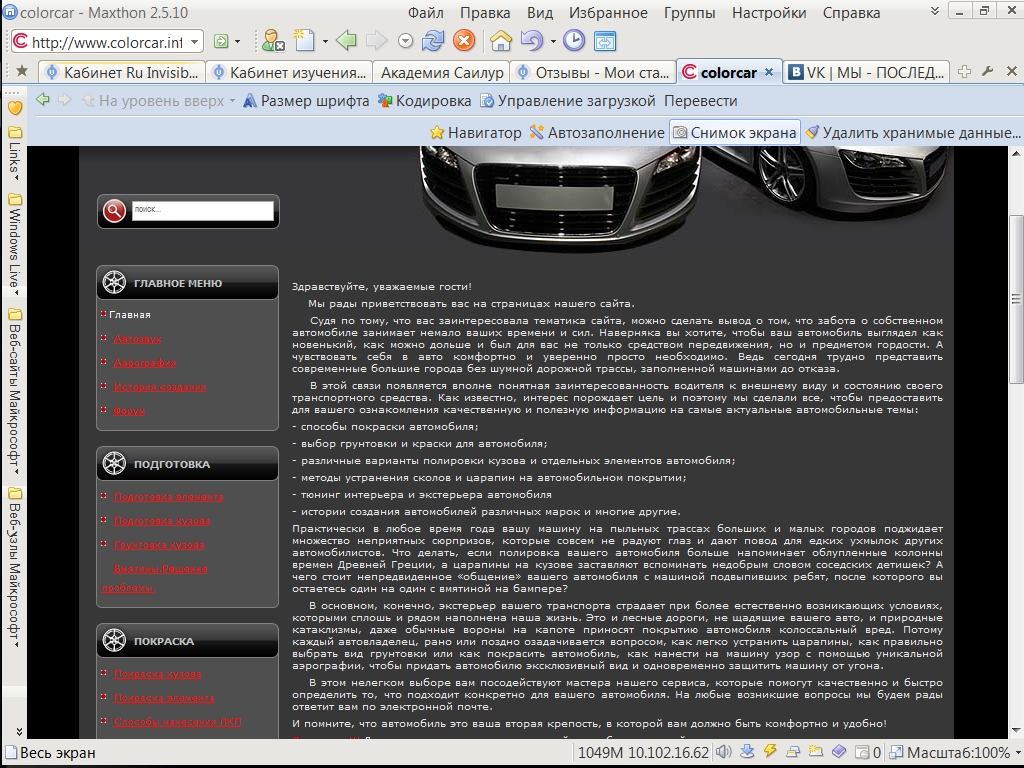This screenshot has width=1024, height=768.
Task: Open the history clock icon
Action: (574, 41)
